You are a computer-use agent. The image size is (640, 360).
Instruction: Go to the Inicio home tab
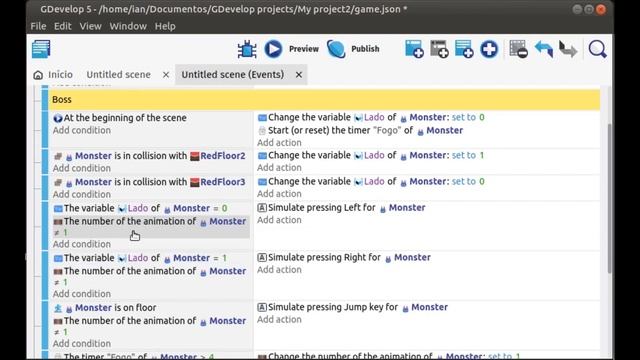[x=53, y=75]
